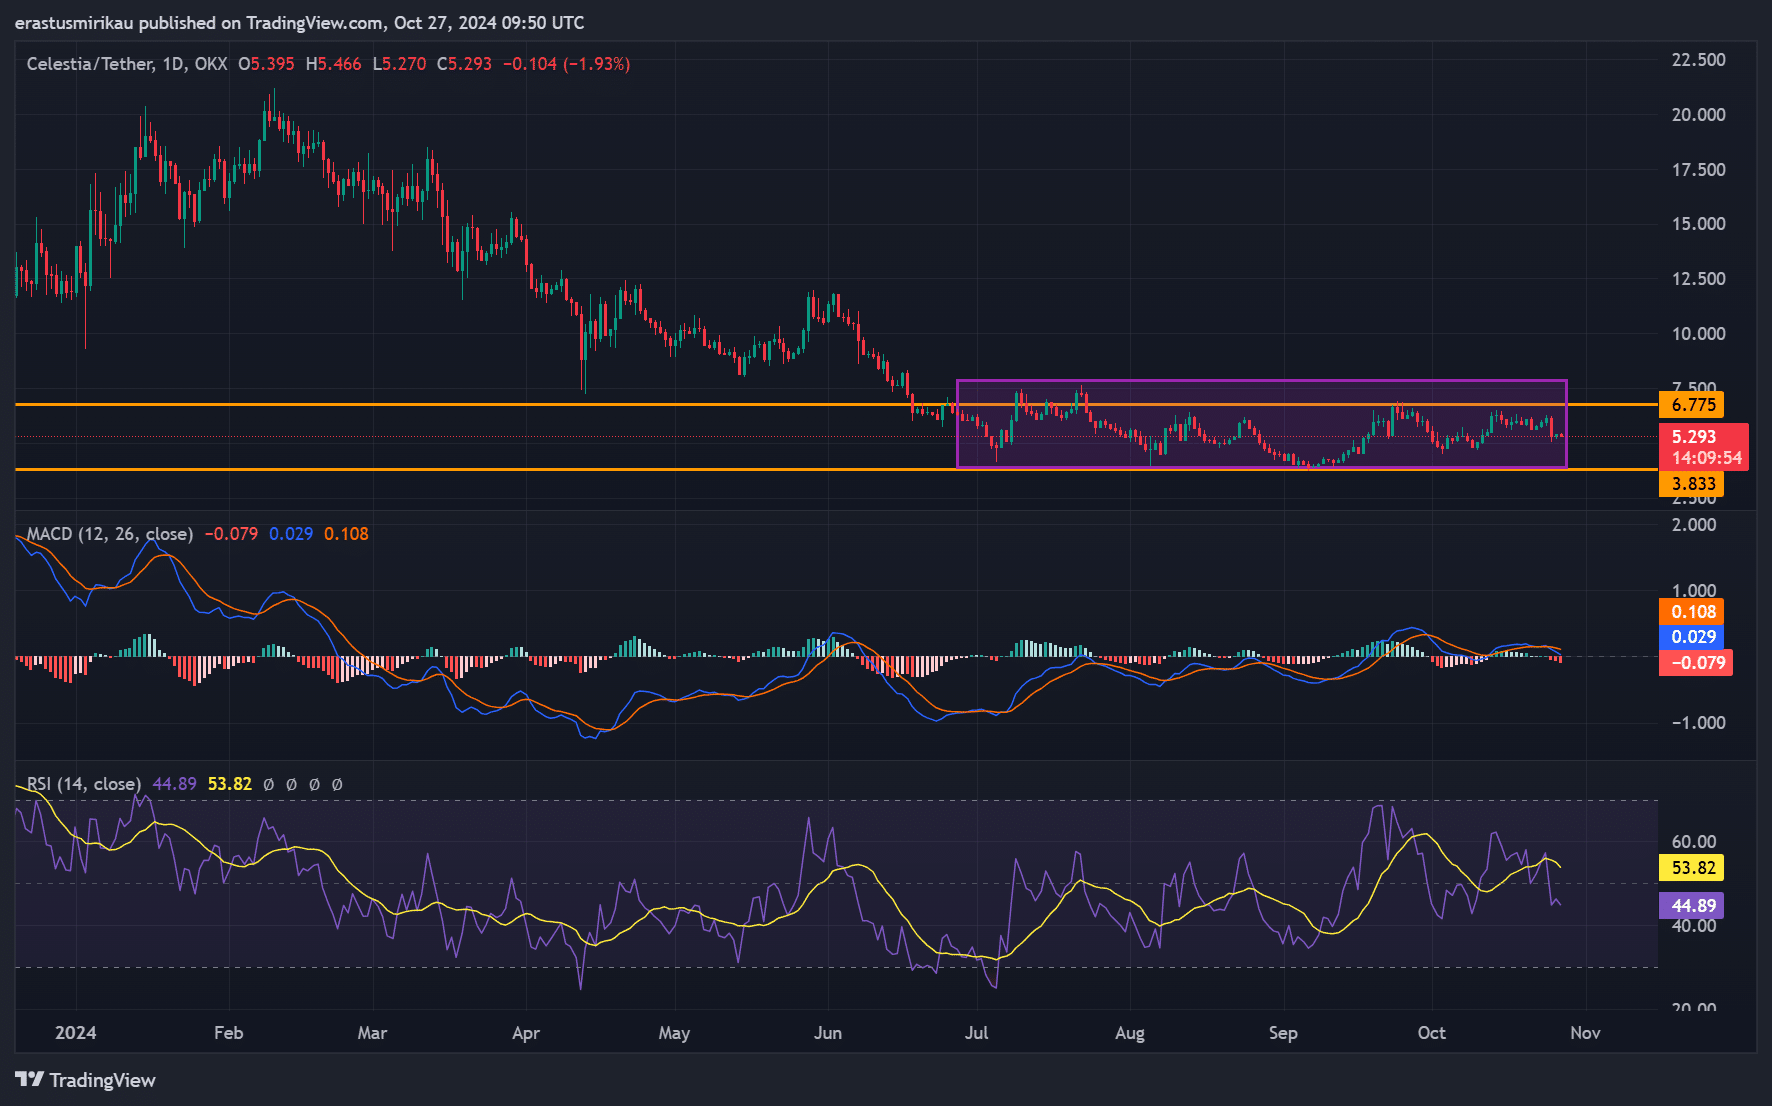Image resolution: width=1772 pixels, height=1106 pixels.
Task: Click the 22.500 price scale value
Action: [x=1701, y=60]
